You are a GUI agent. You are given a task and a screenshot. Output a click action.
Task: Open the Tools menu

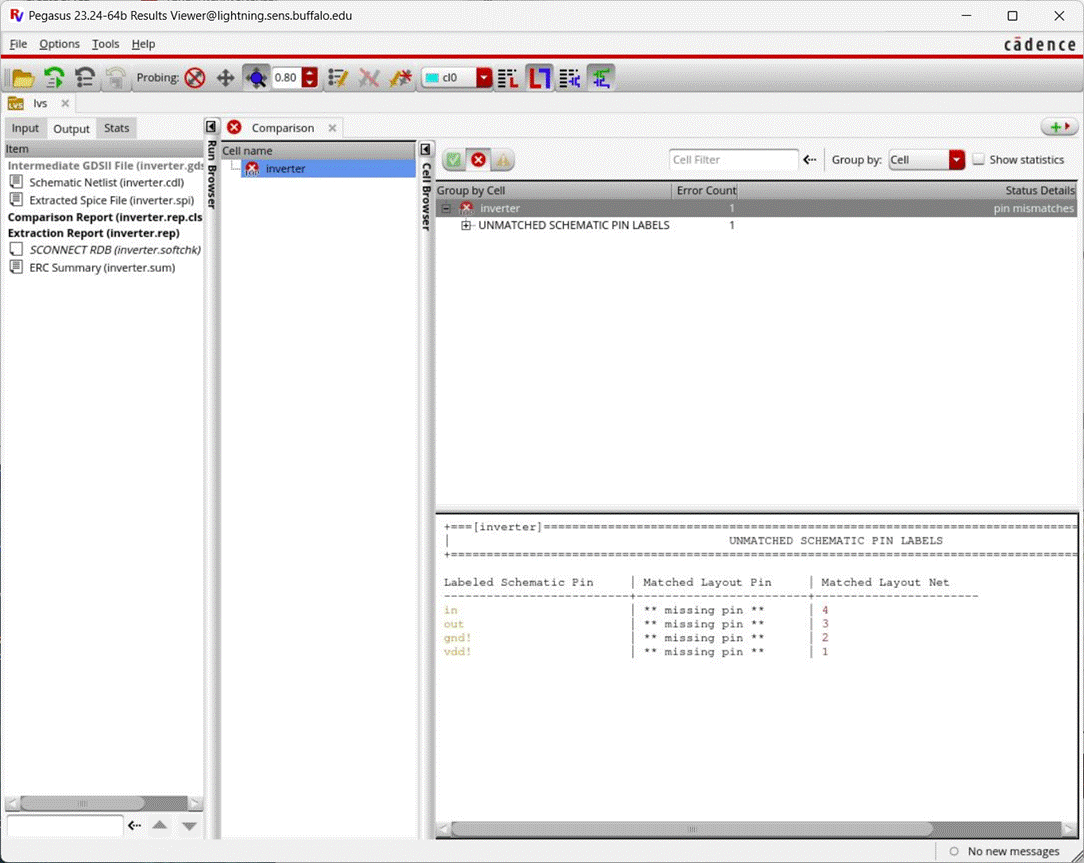(x=105, y=44)
